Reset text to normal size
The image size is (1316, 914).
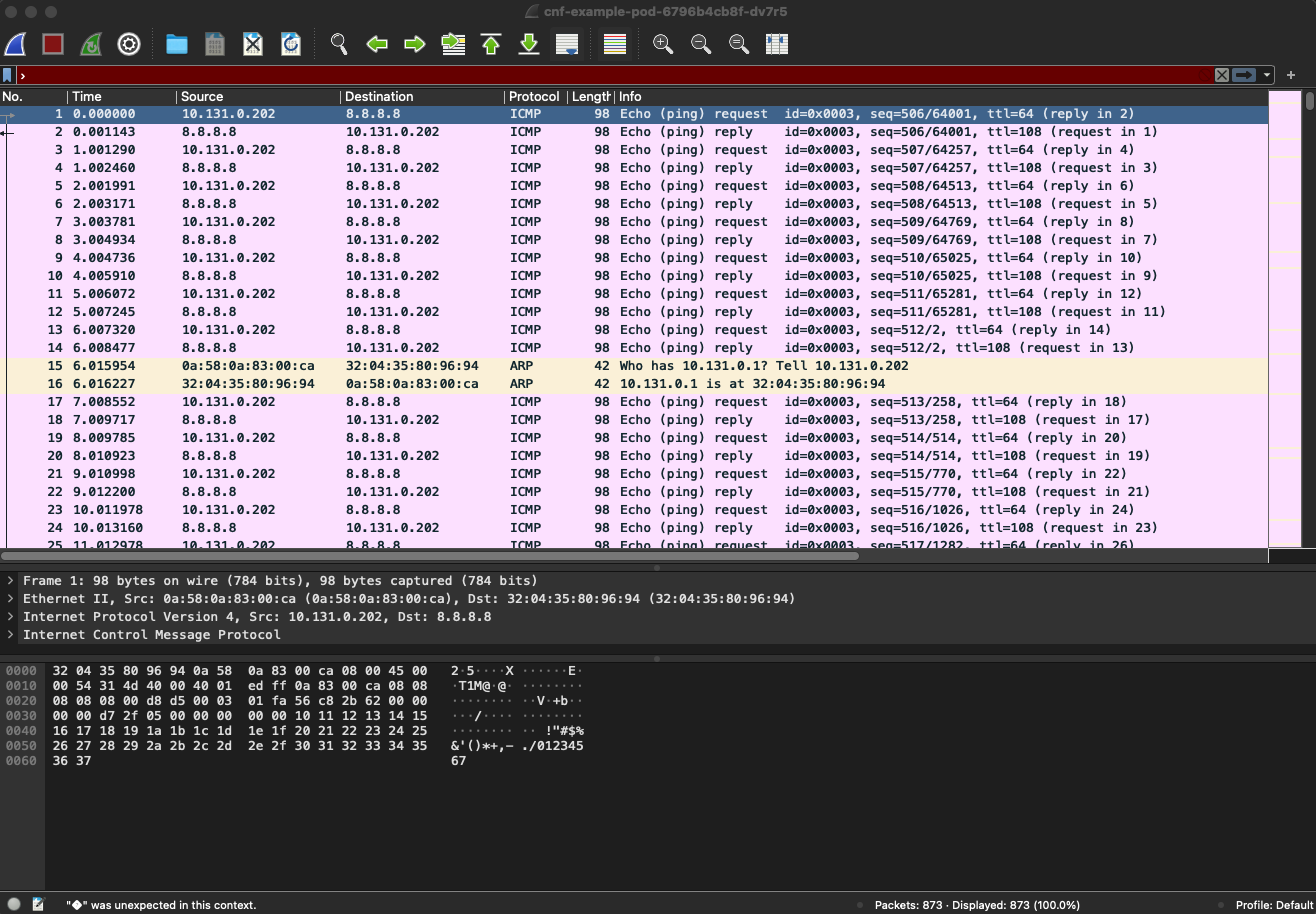739,44
